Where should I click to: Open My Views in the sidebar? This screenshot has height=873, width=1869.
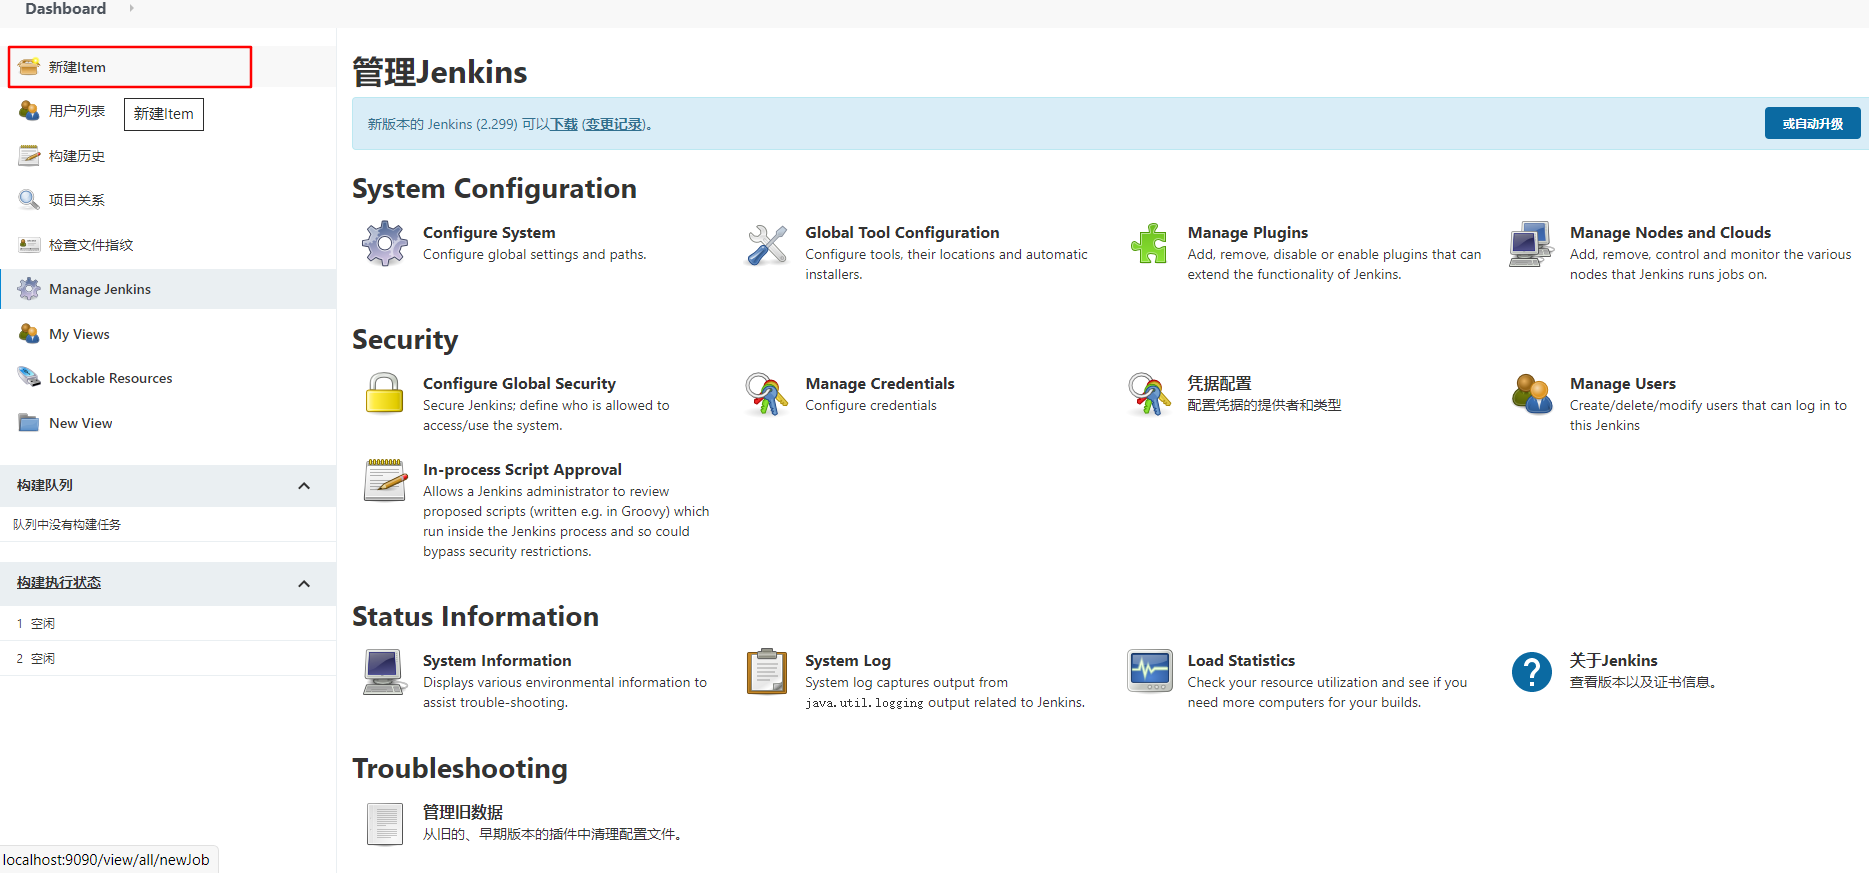click(x=79, y=334)
